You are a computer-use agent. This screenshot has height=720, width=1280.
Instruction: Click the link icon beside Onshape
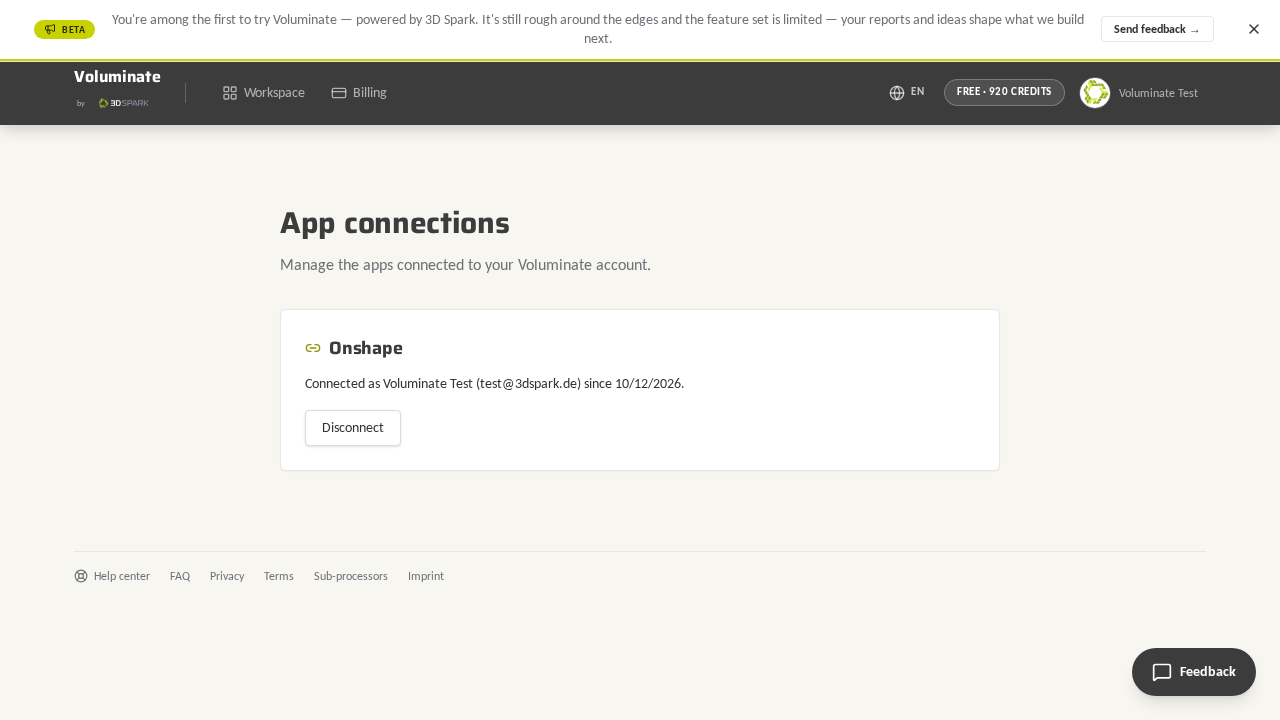(x=313, y=348)
